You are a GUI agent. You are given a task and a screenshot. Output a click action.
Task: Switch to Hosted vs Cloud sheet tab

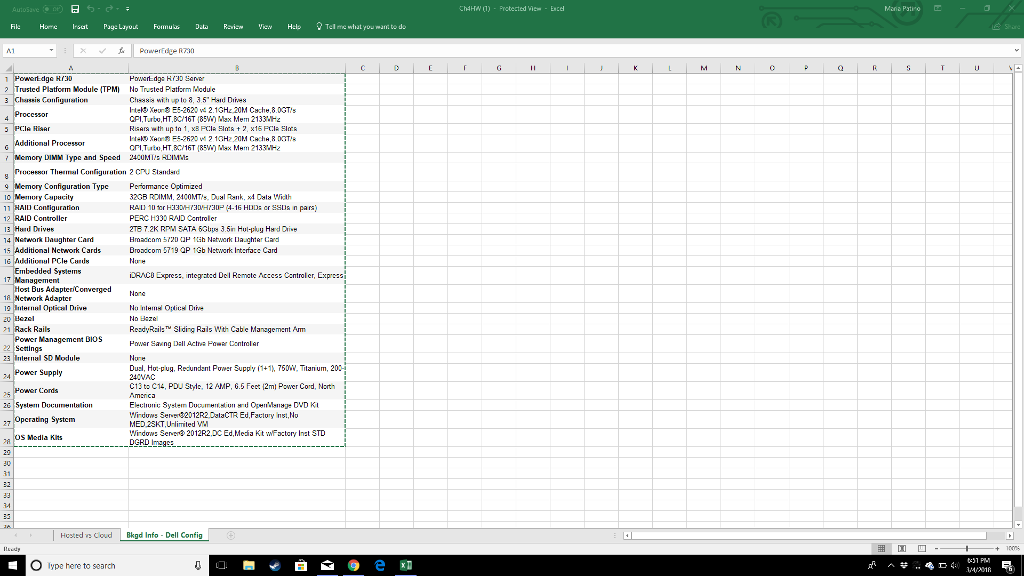coord(86,535)
